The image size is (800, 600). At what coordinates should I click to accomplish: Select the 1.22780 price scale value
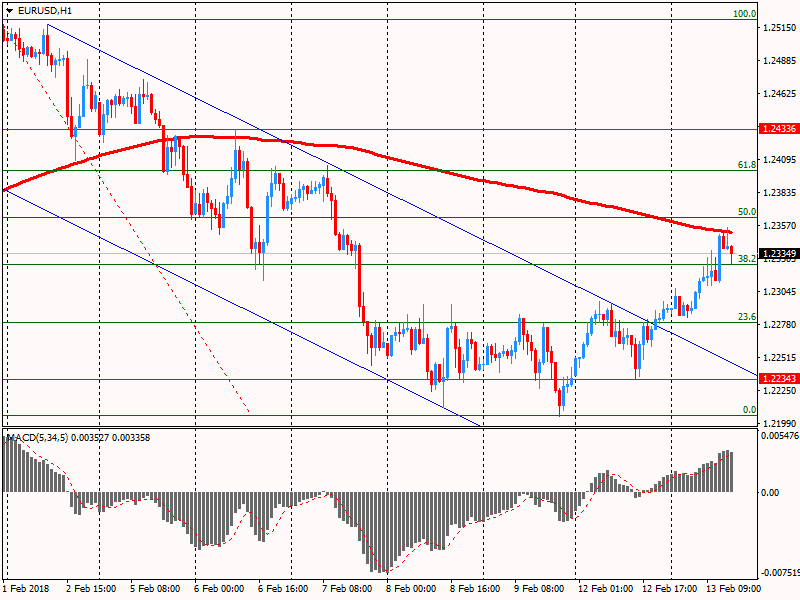click(x=780, y=324)
